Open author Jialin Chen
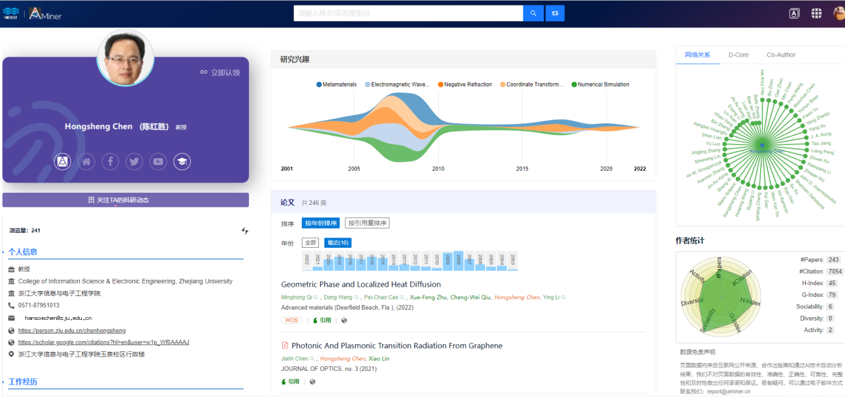This screenshot has width=845, height=397. [x=295, y=359]
